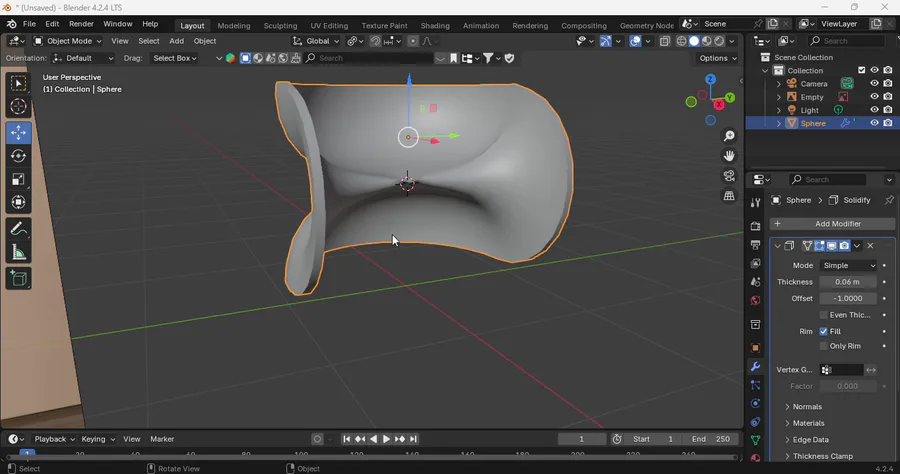Select the Move tool

pyautogui.click(x=18, y=133)
